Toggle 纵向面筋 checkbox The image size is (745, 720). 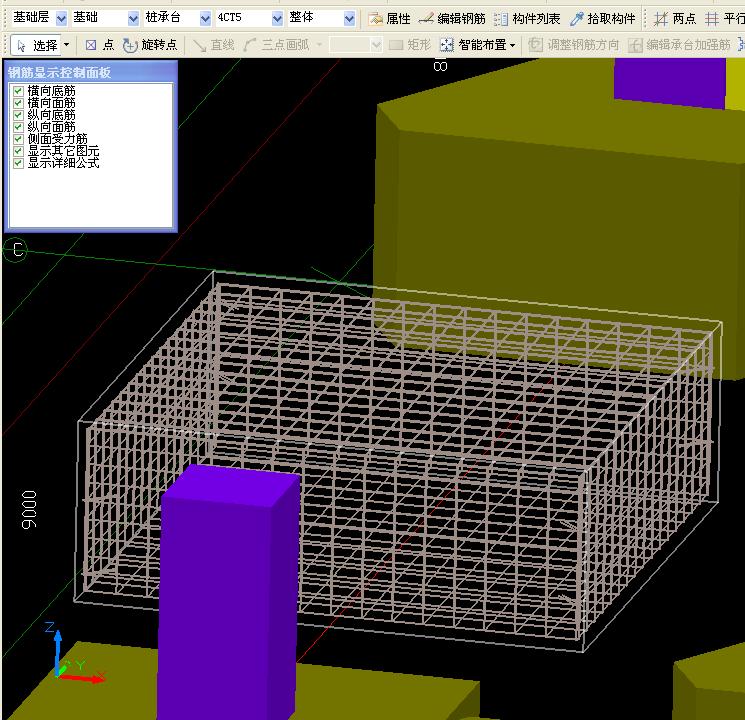18,127
